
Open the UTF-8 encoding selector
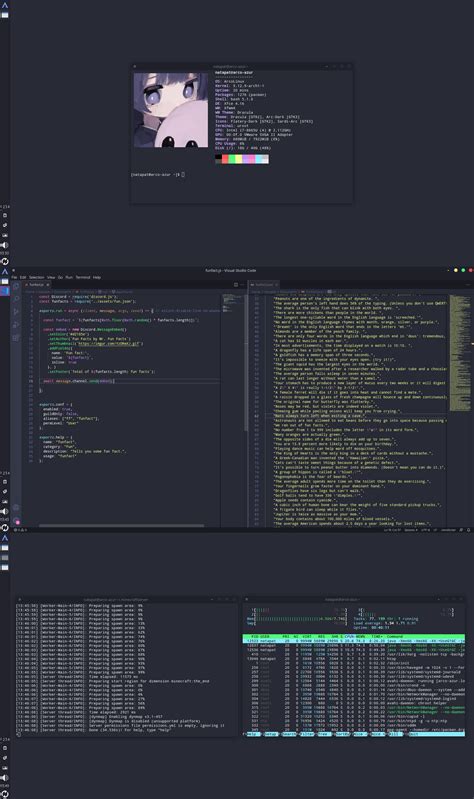point(425,530)
